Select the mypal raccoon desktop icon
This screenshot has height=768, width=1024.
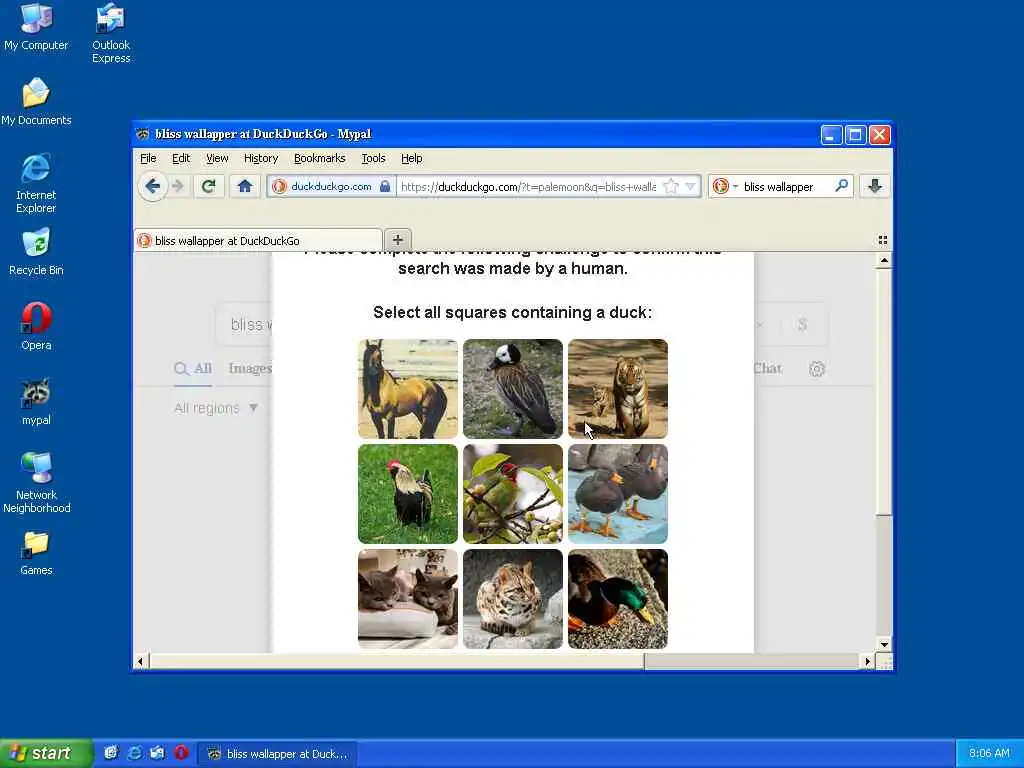tap(36, 402)
